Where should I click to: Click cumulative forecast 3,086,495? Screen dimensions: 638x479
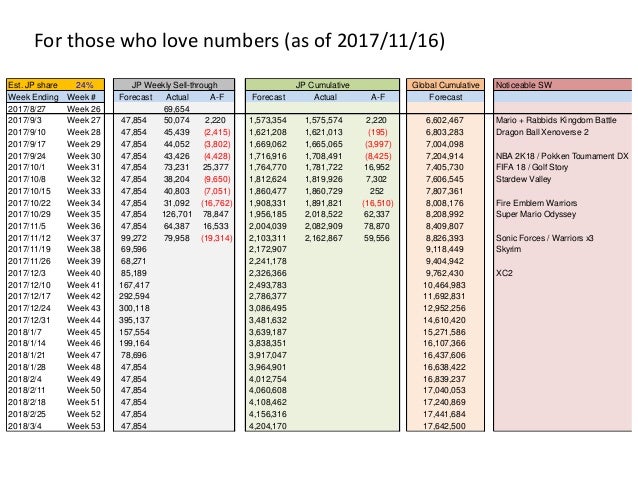(268, 308)
